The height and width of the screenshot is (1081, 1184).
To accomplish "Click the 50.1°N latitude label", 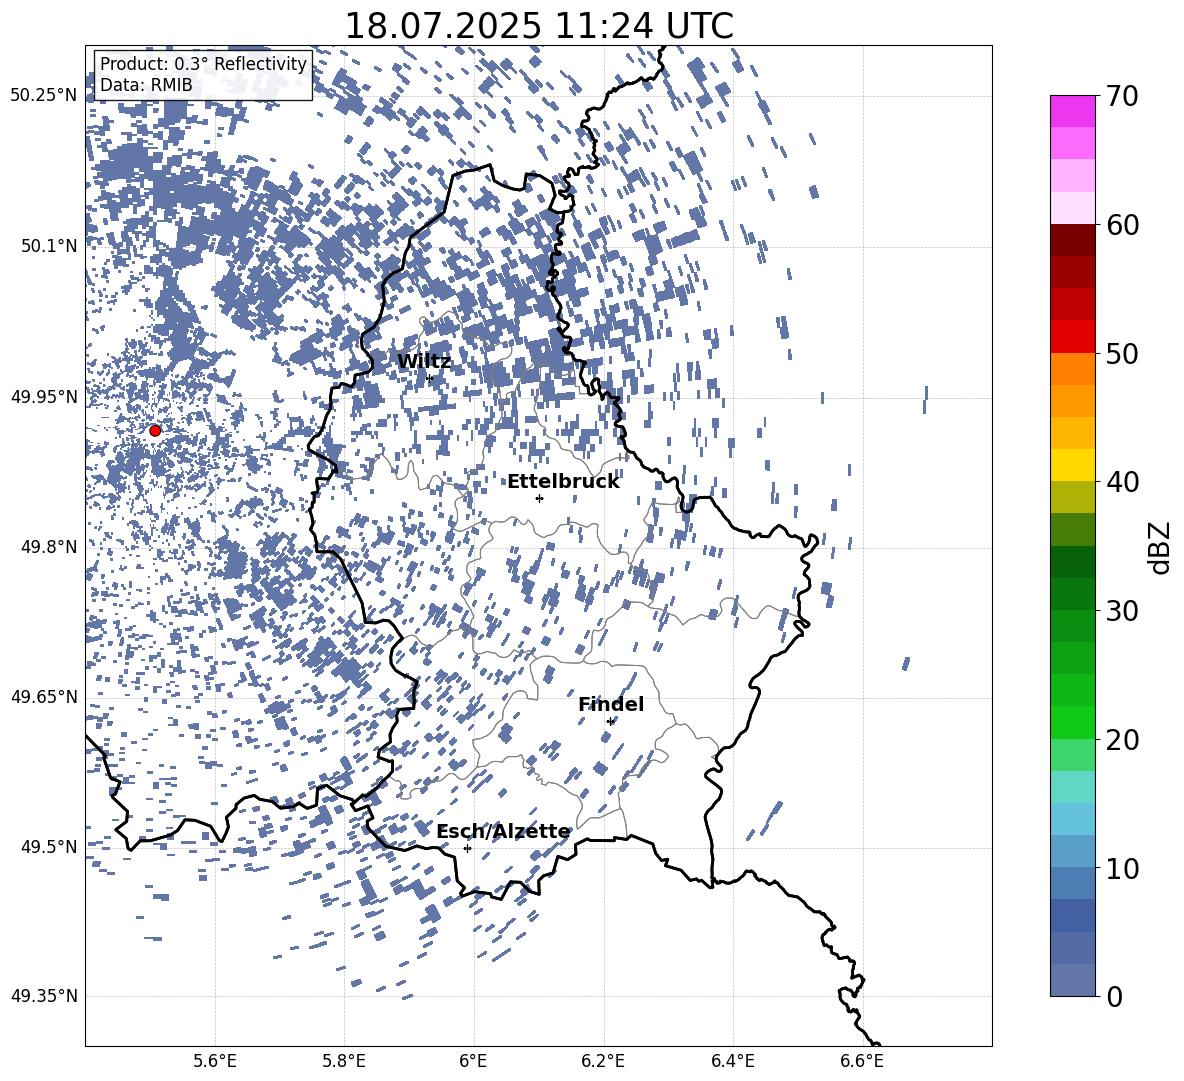I will pyautogui.click(x=49, y=246).
